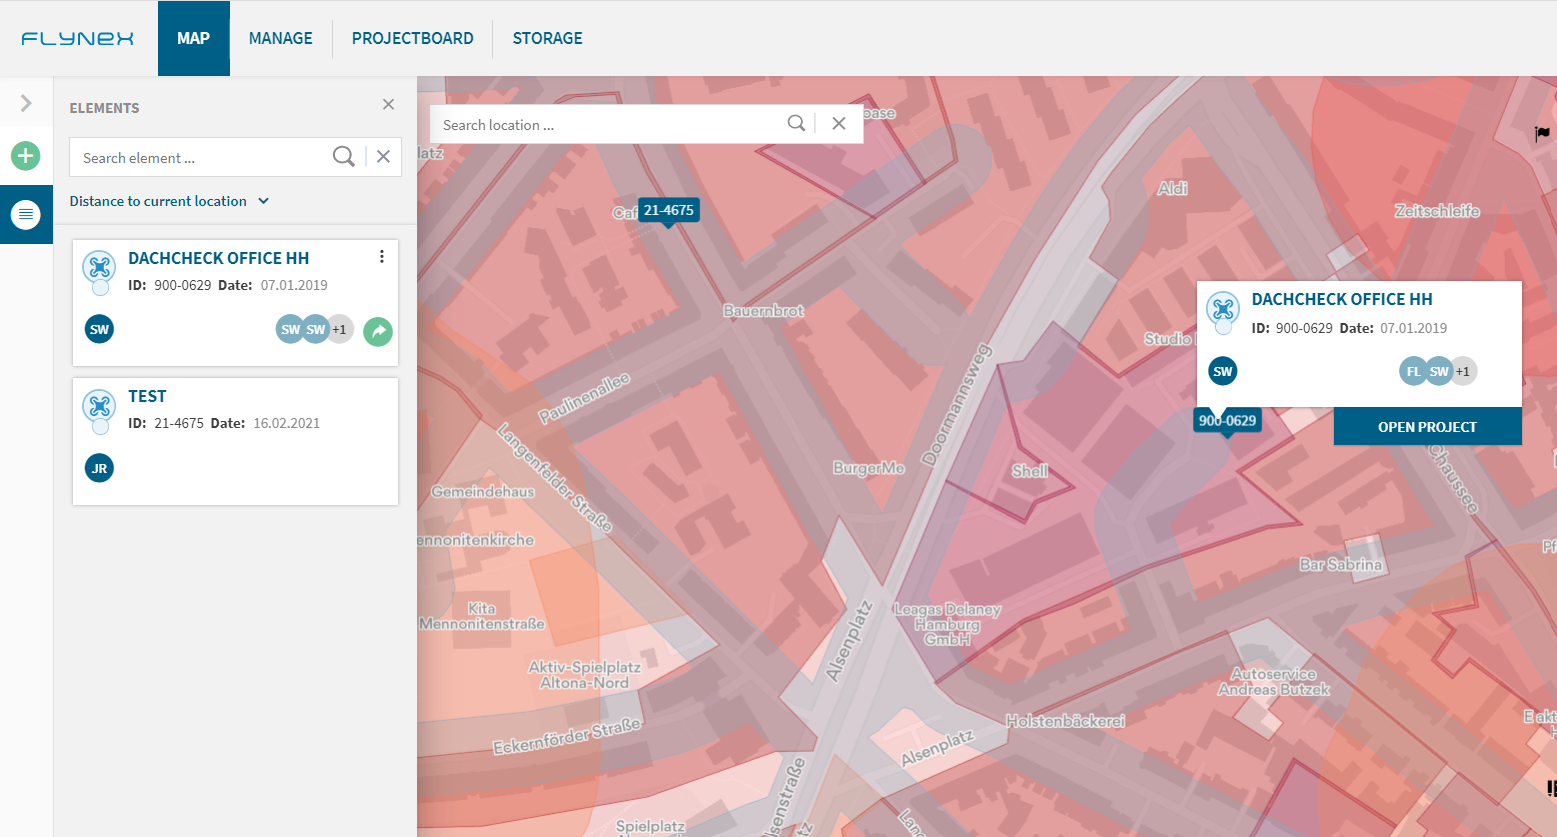1557x837 pixels.
Task: Click the location search magnifier icon
Action: point(796,123)
